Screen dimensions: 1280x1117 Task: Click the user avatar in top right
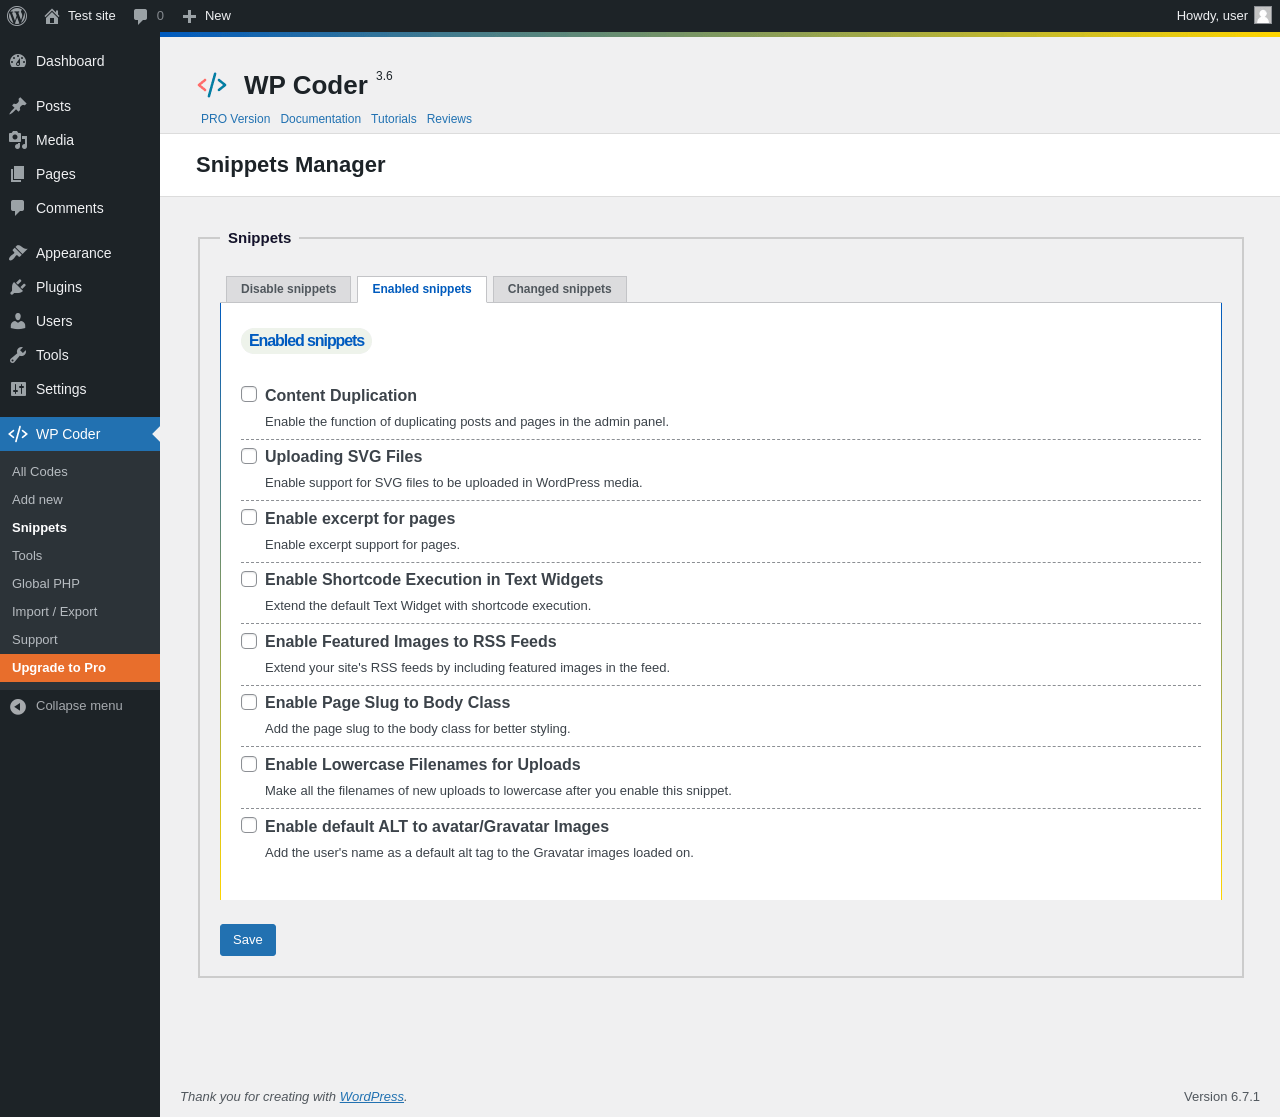pos(1263,15)
